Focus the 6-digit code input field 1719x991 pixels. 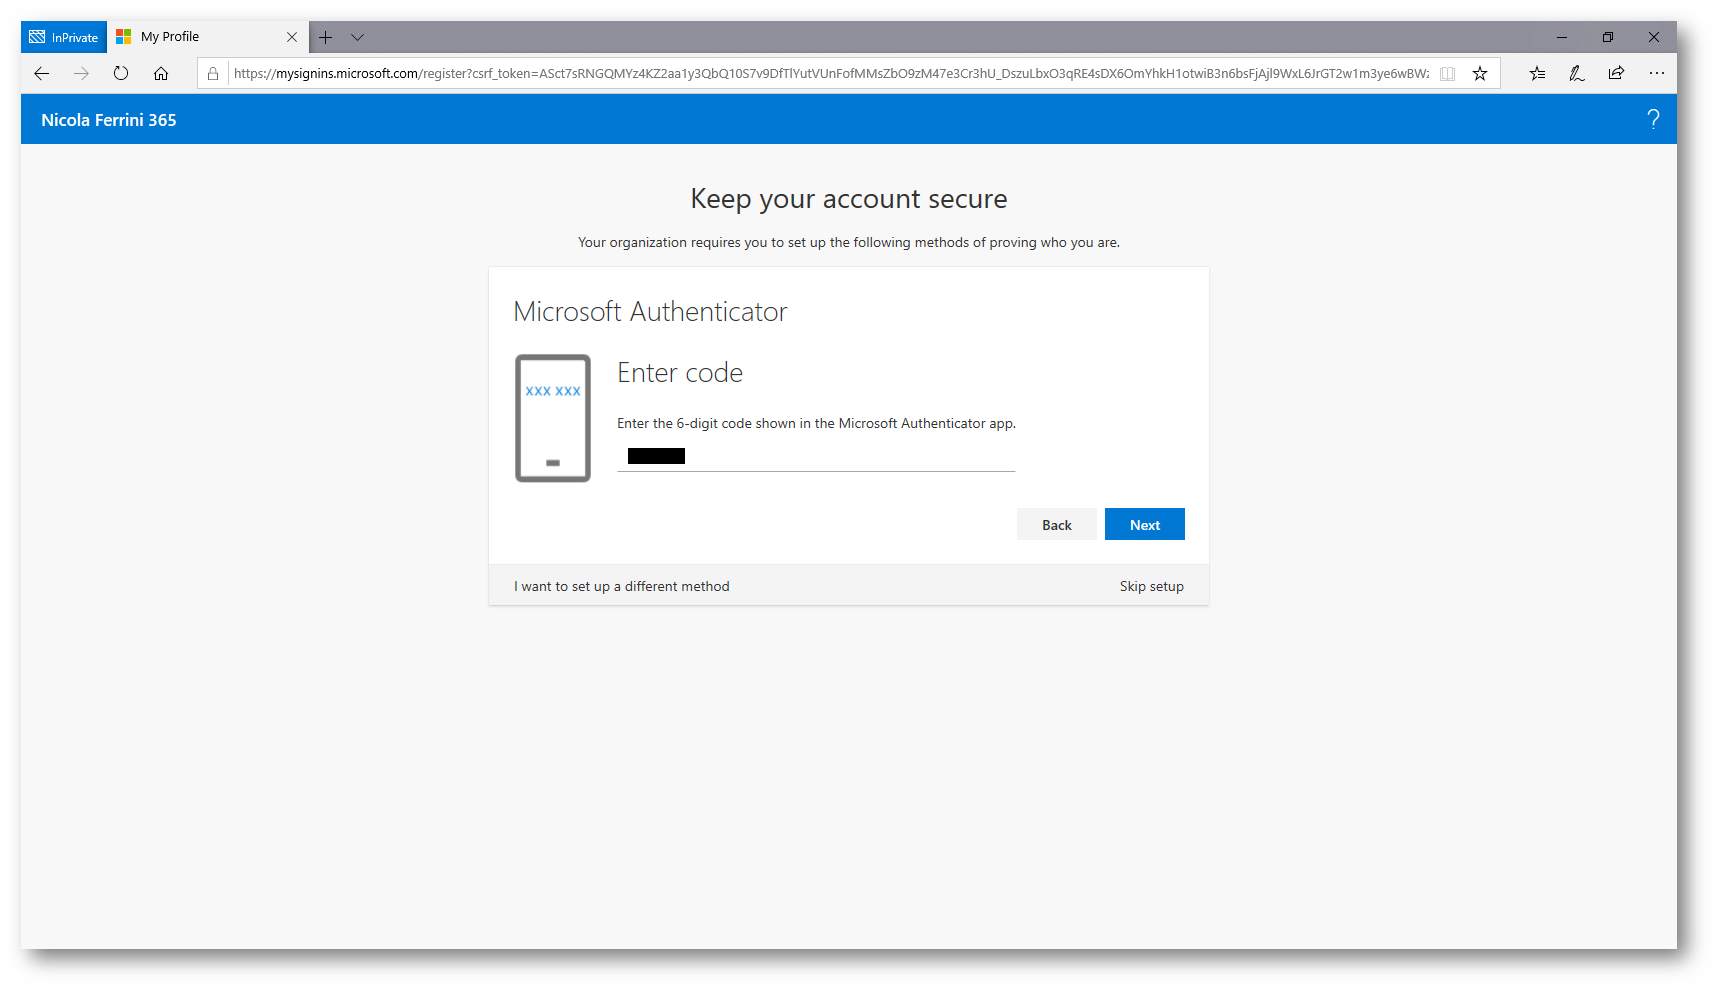tap(815, 456)
